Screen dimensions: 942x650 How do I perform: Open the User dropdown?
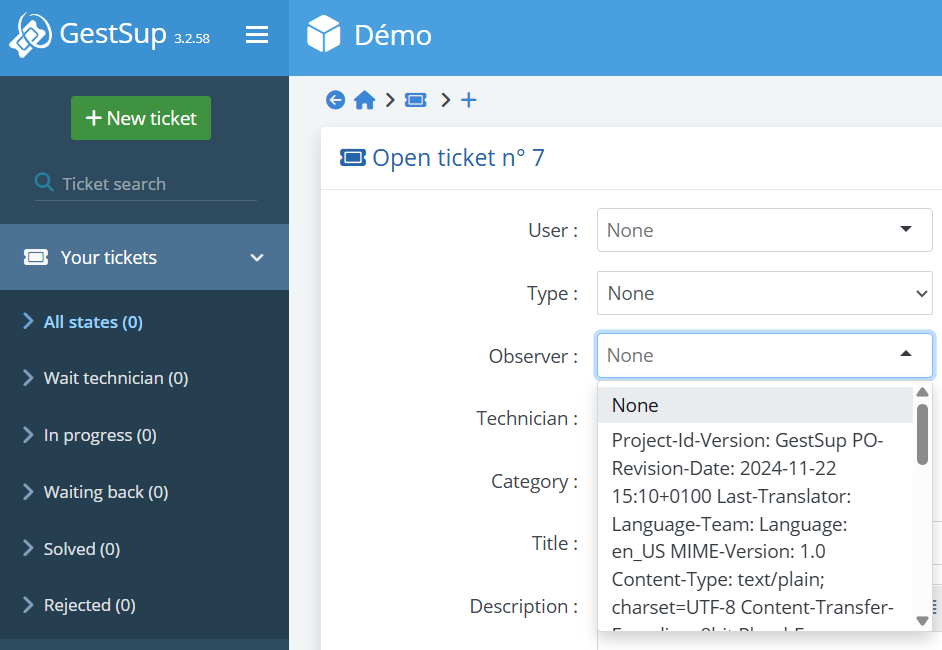[x=764, y=230]
